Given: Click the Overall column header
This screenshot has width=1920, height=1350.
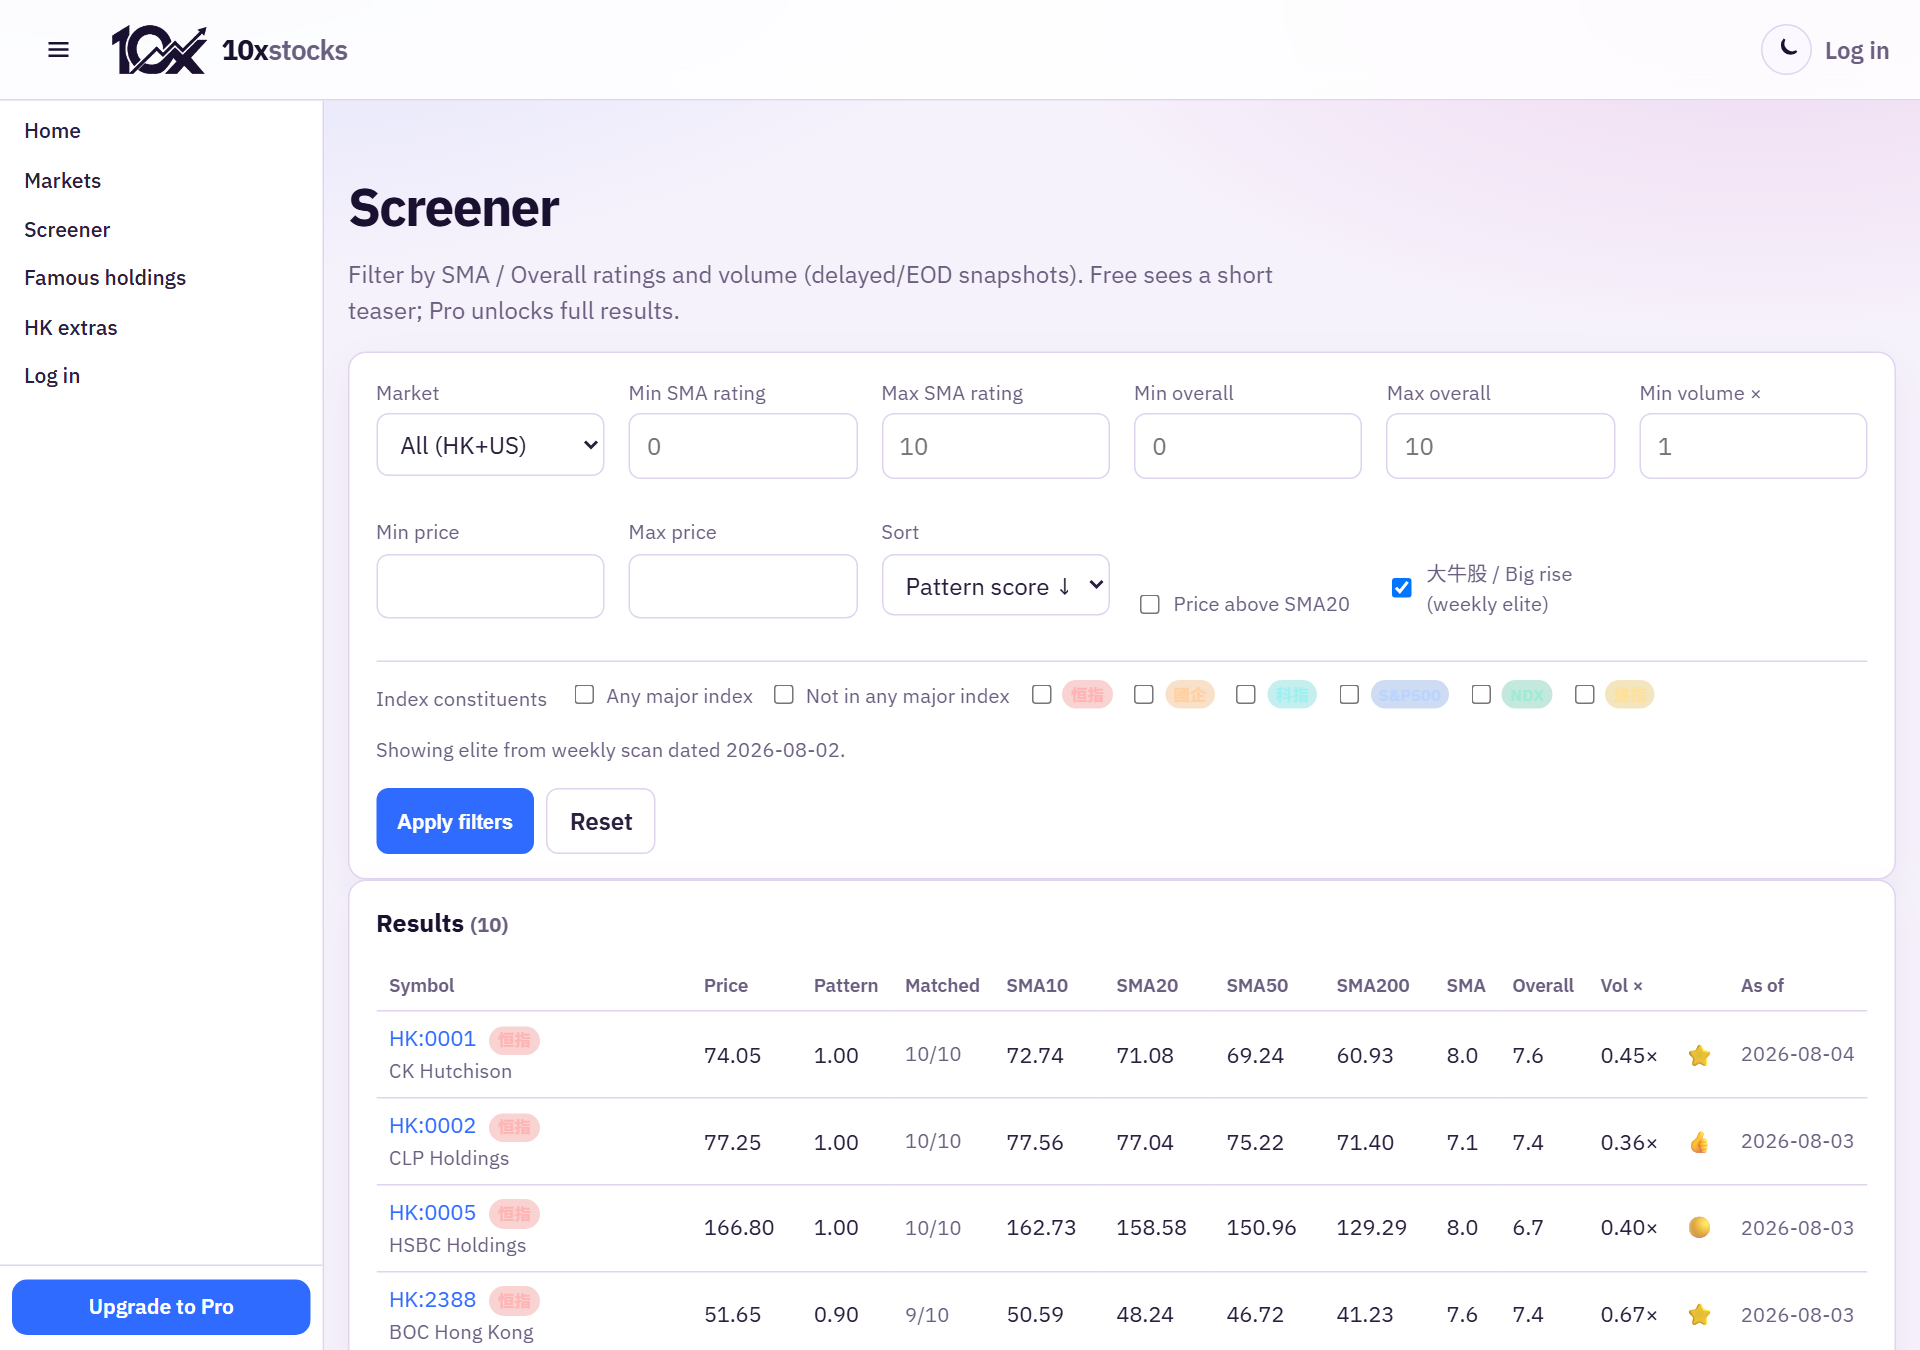Looking at the screenshot, I should 1543,986.
